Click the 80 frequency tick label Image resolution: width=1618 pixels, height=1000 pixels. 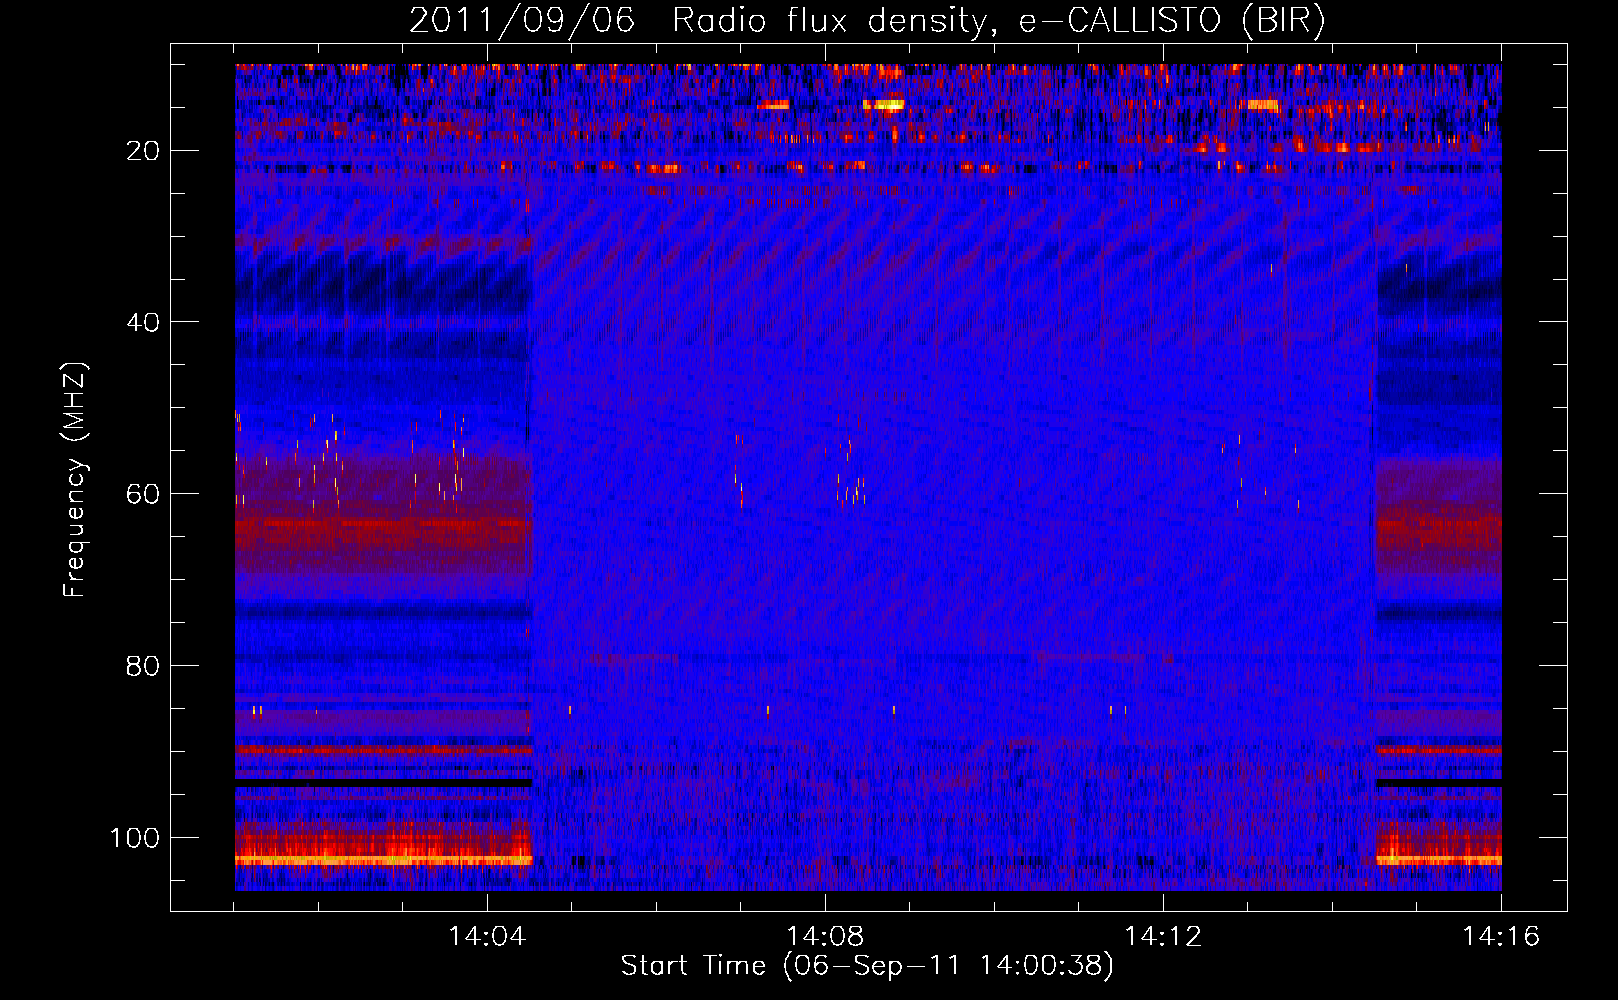pyautogui.click(x=143, y=666)
